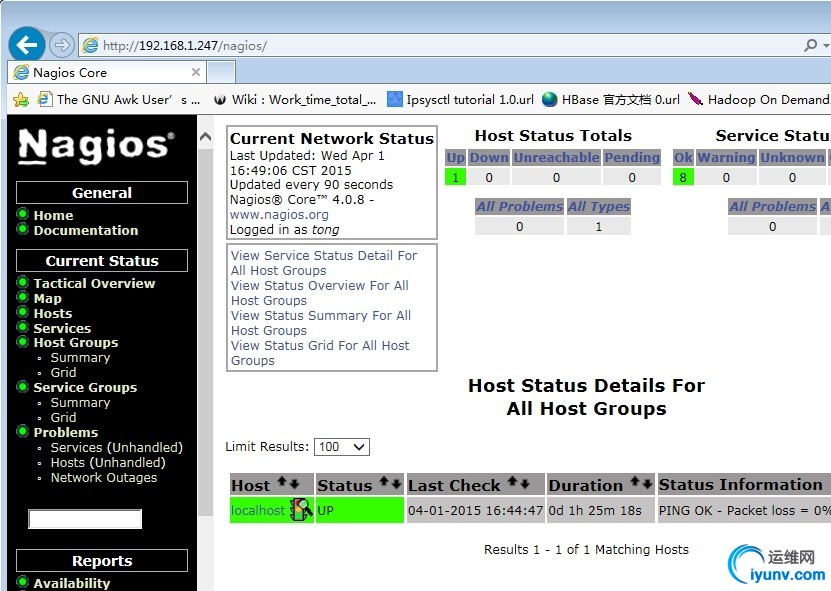Click Unknown service status header
The image size is (831, 591).
[x=792, y=157]
